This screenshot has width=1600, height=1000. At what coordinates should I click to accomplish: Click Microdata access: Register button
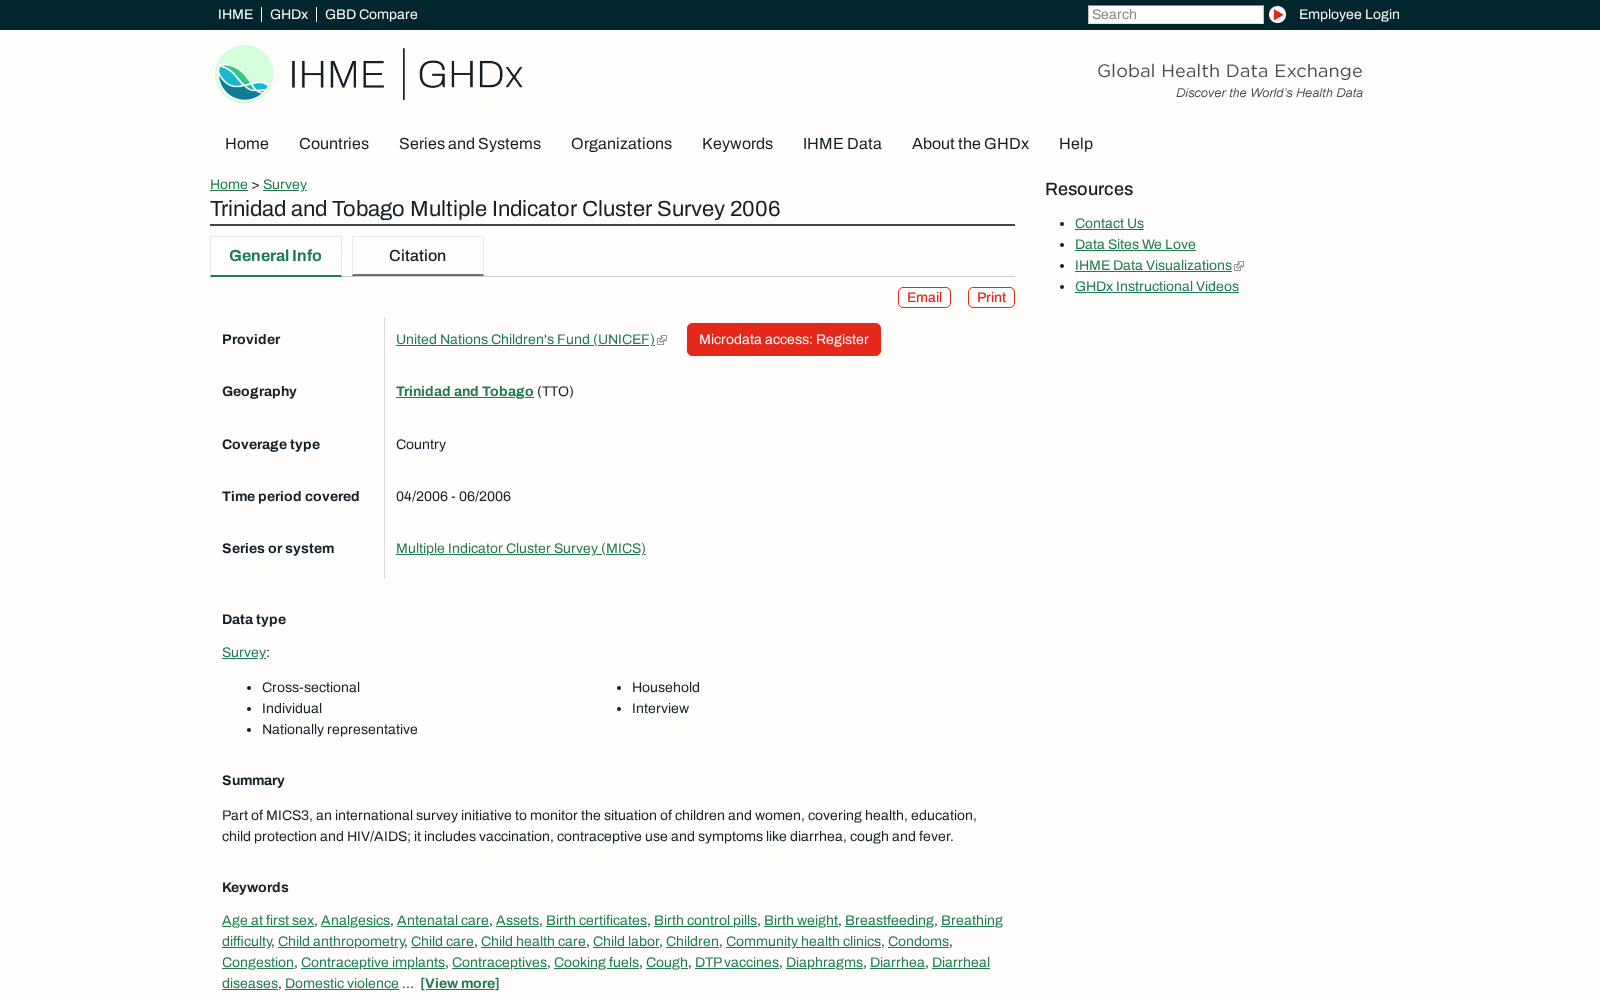784,339
